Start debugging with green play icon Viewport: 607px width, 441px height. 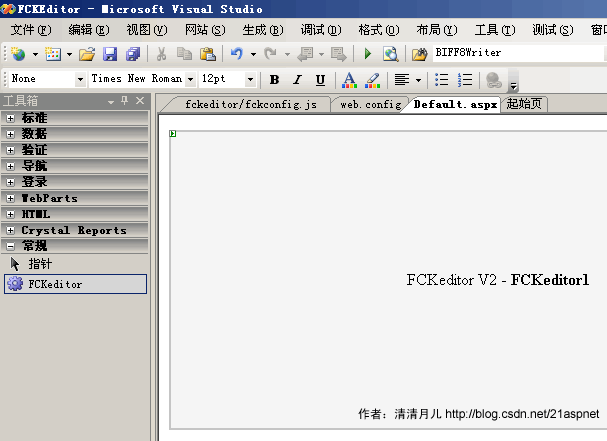click(x=368, y=53)
